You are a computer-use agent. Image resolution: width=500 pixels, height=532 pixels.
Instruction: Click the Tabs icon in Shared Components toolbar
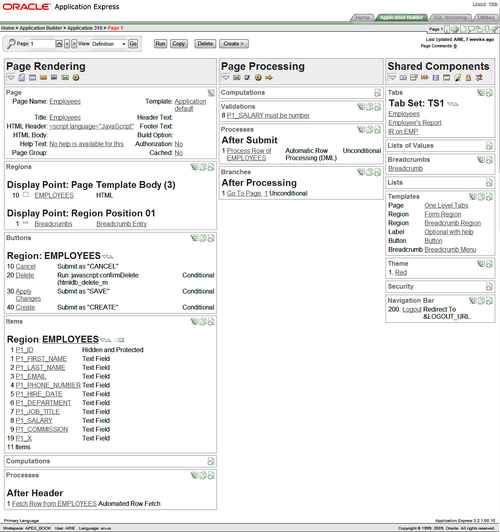pyautogui.click(x=403, y=78)
